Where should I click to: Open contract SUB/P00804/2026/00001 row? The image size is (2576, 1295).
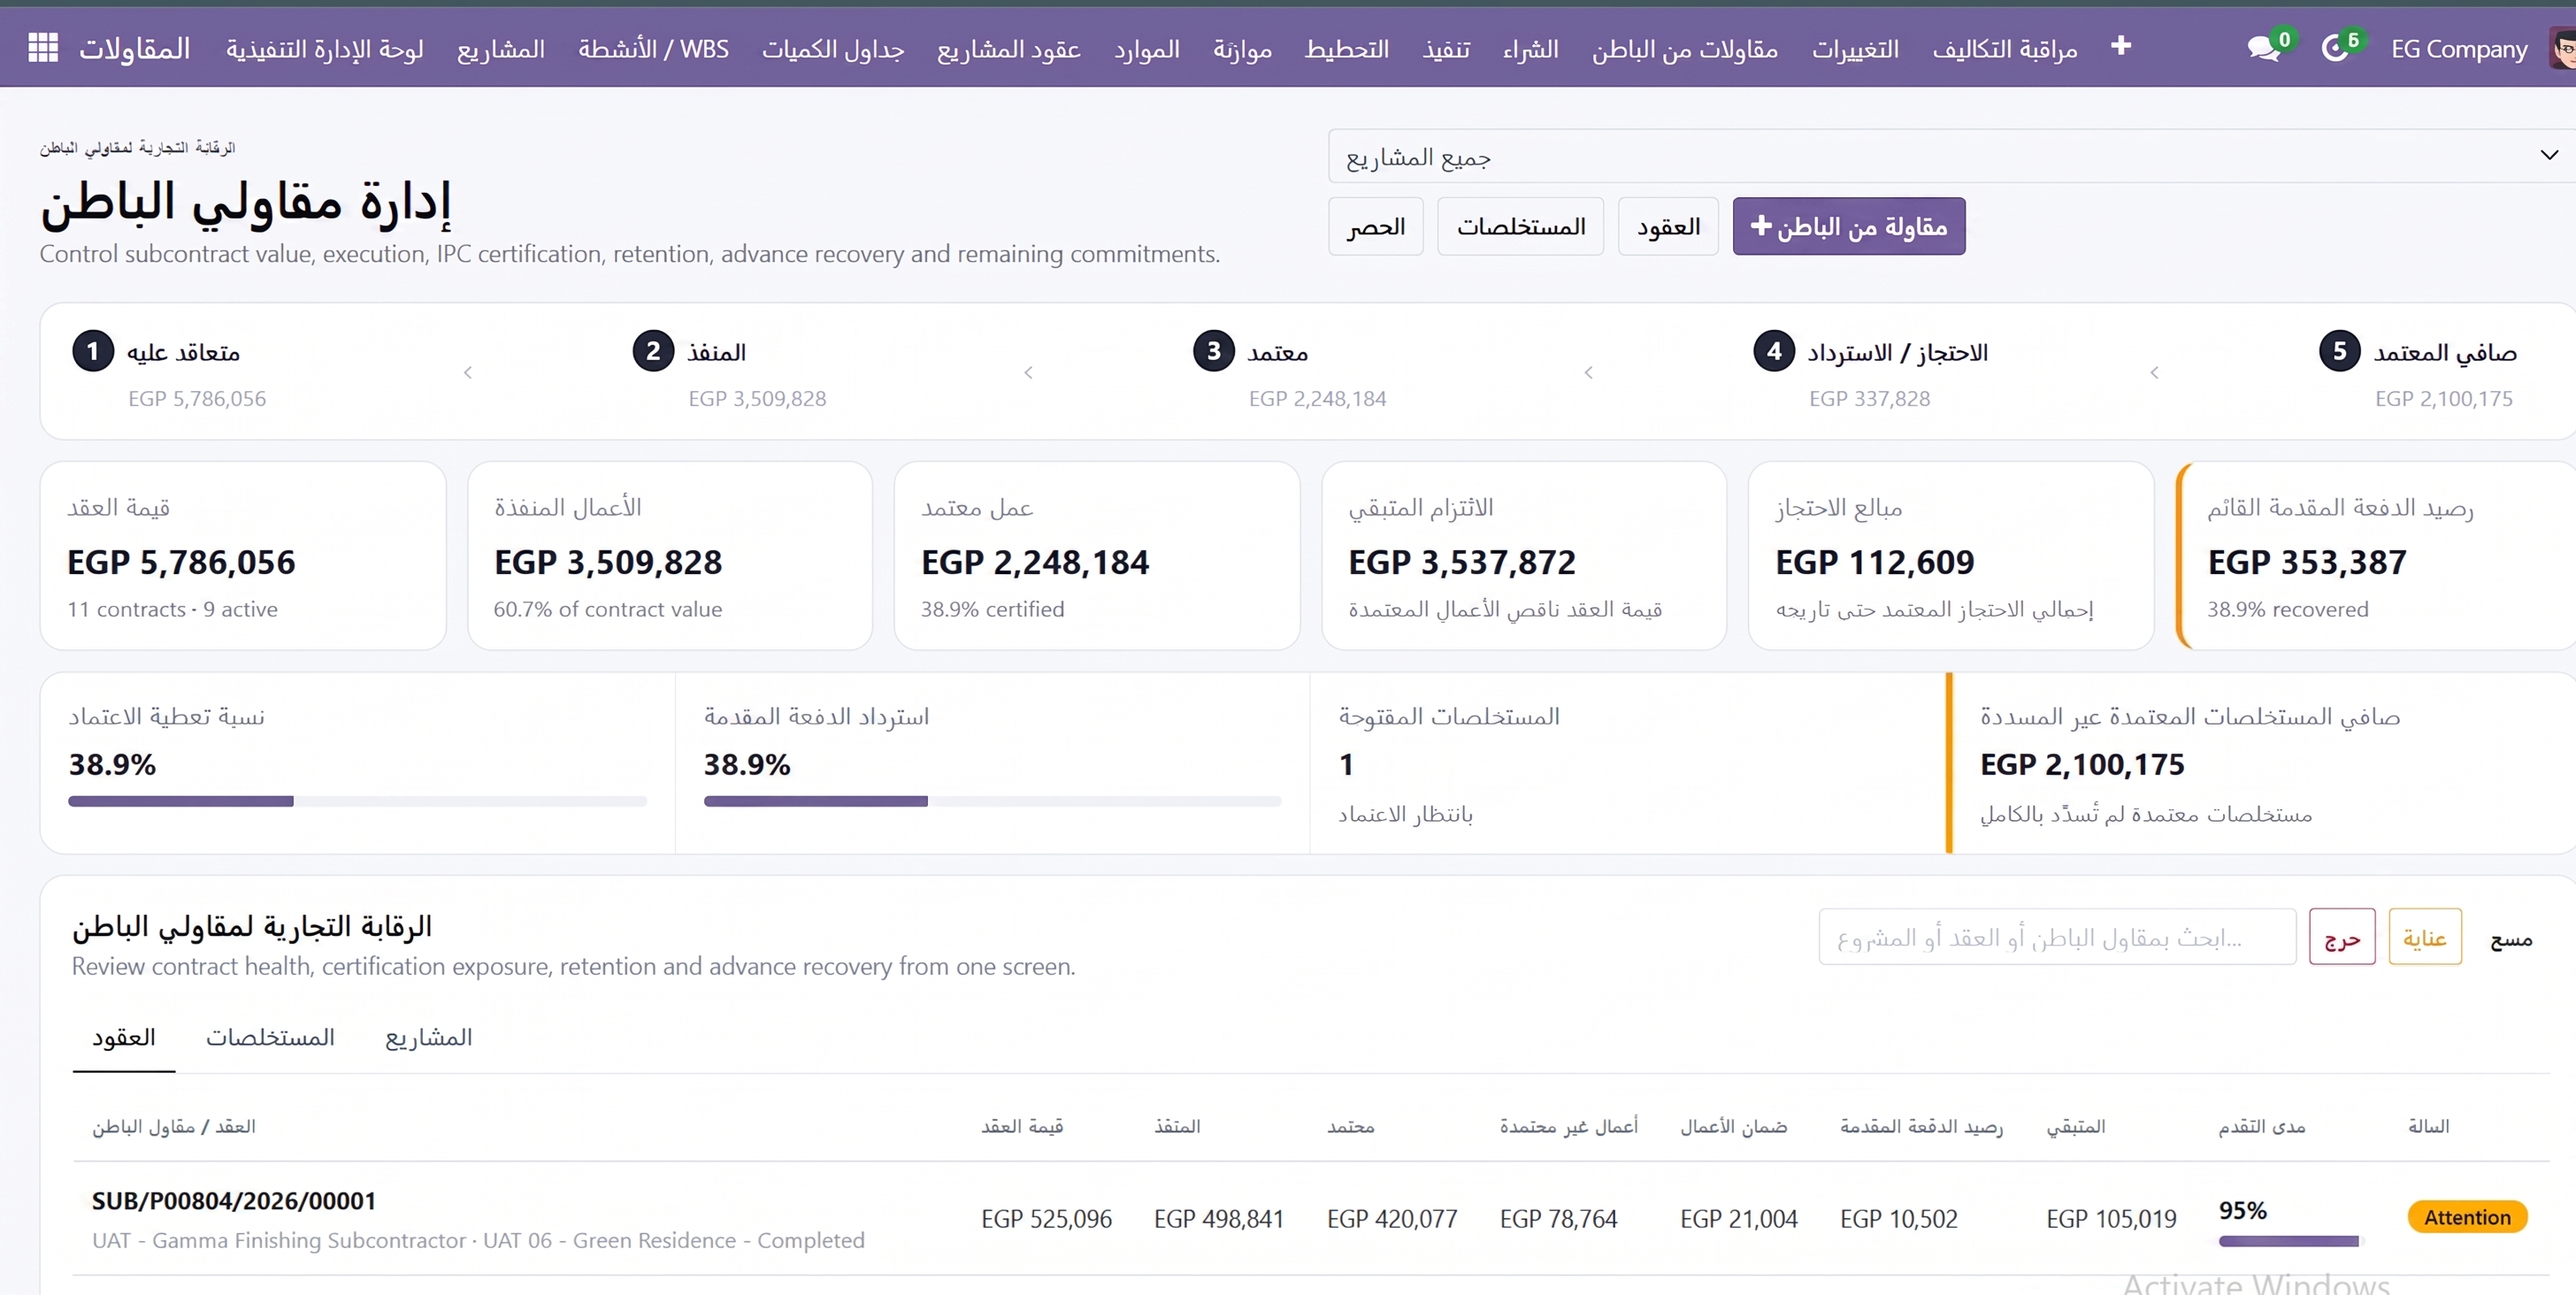[x=1310, y=1218]
